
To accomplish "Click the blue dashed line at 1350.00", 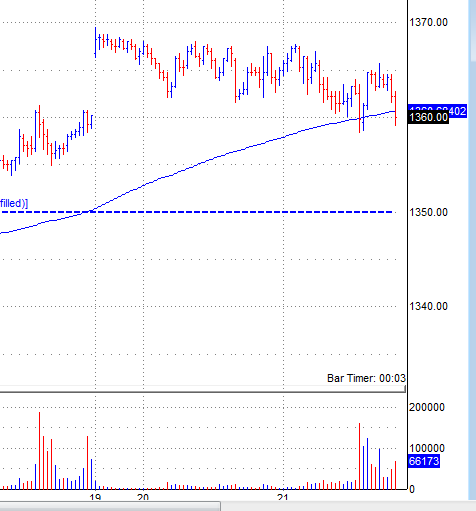I will 197,212.
